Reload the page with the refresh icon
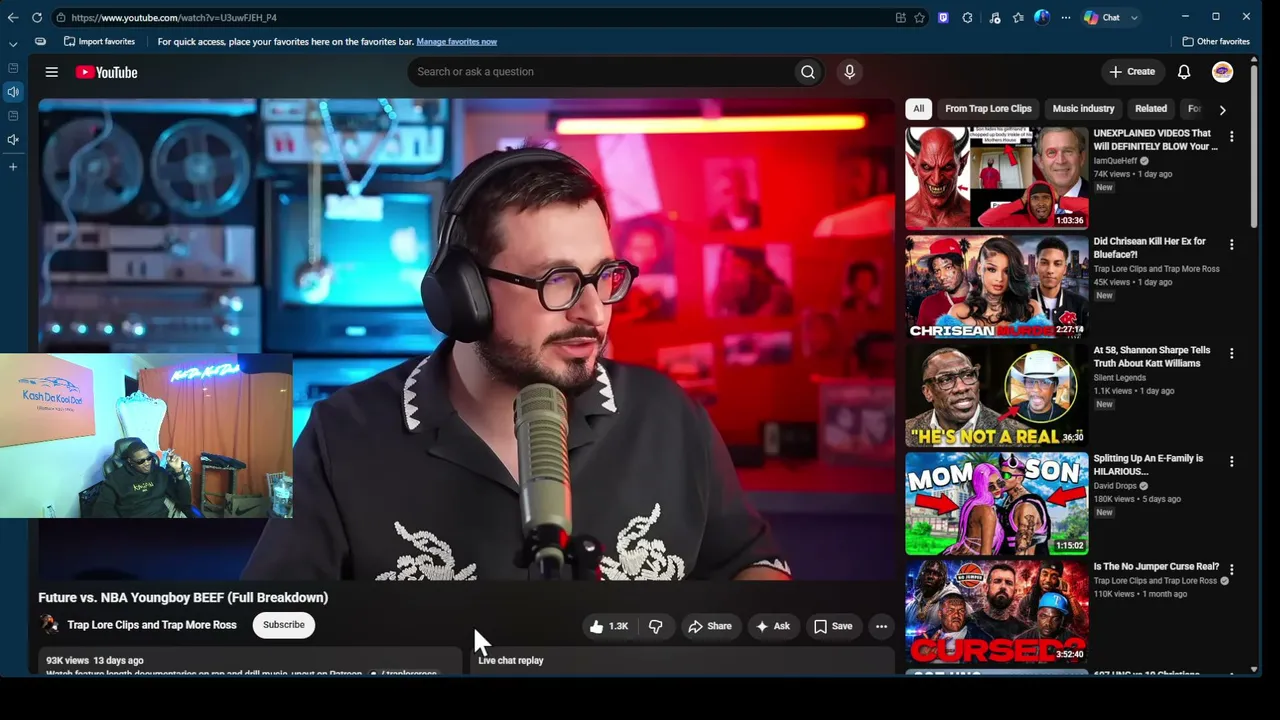 point(37,17)
